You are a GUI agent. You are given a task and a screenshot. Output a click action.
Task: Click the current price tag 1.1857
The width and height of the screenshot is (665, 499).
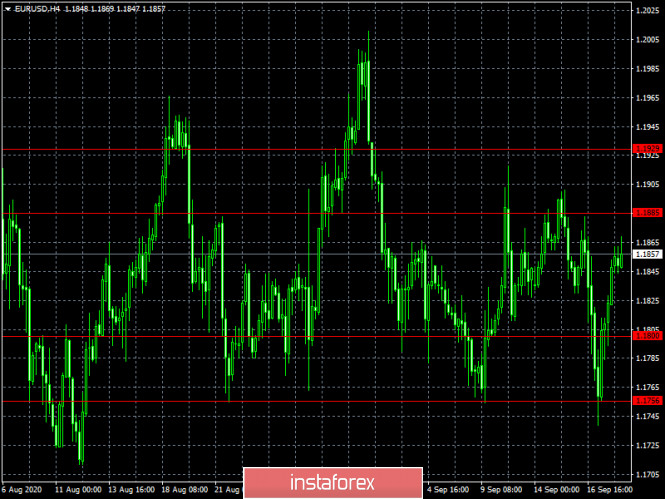click(x=647, y=254)
